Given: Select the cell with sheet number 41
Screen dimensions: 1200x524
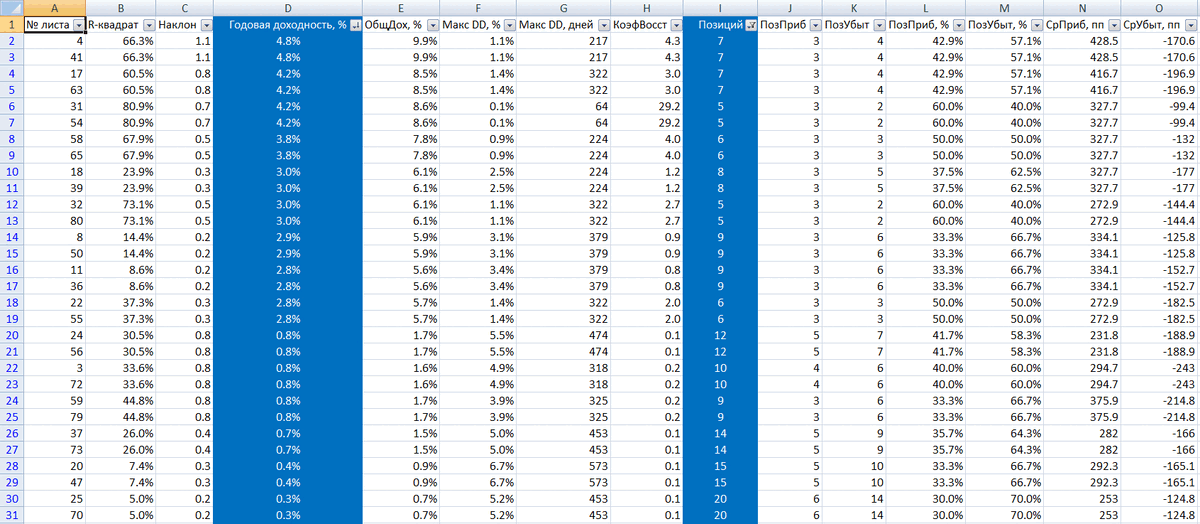Looking at the screenshot, I should 54,57.
